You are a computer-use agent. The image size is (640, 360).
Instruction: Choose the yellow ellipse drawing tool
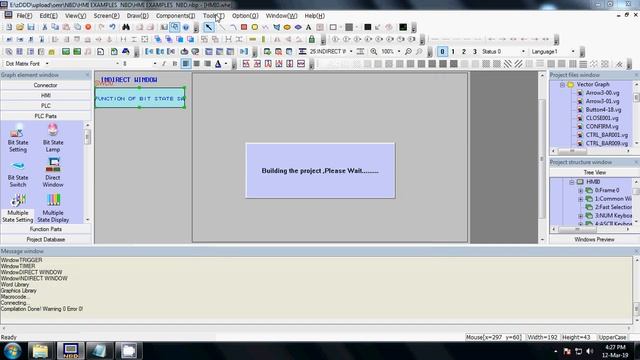(x=255, y=27)
